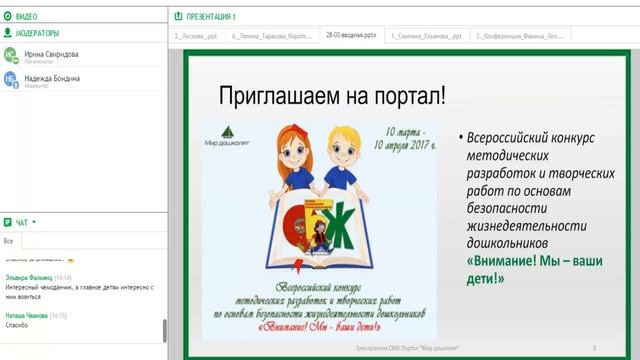Select the 28-03-вводная.pptx tab
Image resolution: width=640 pixels, height=360 pixels.
tap(351, 35)
